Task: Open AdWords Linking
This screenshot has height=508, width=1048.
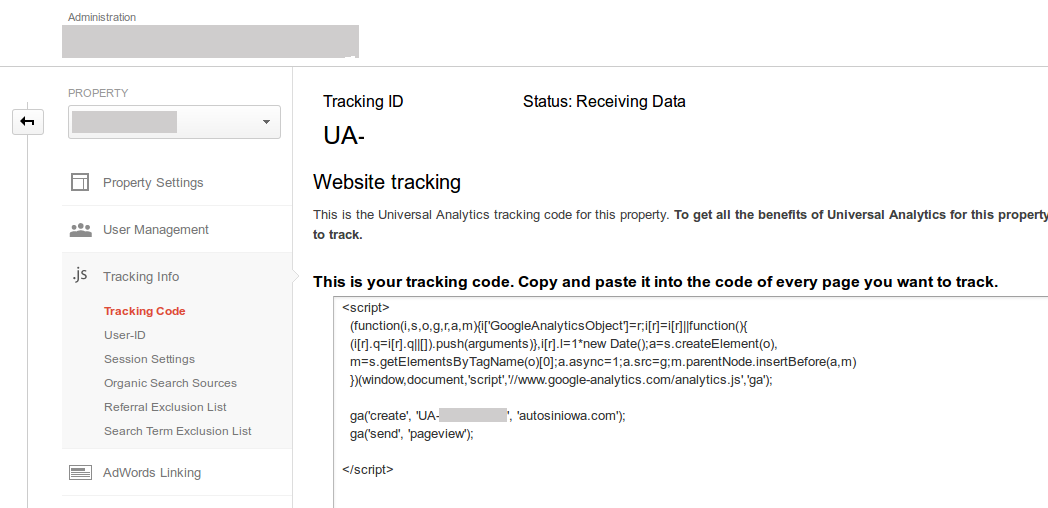Action: (152, 473)
